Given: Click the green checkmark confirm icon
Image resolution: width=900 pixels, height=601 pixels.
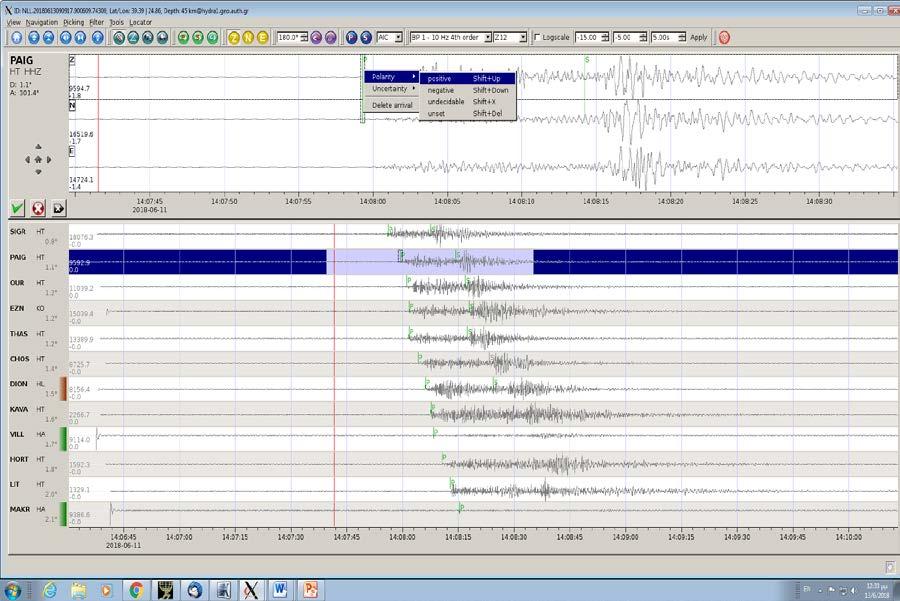Looking at the screenshot, I should click(x=17, y=208).
